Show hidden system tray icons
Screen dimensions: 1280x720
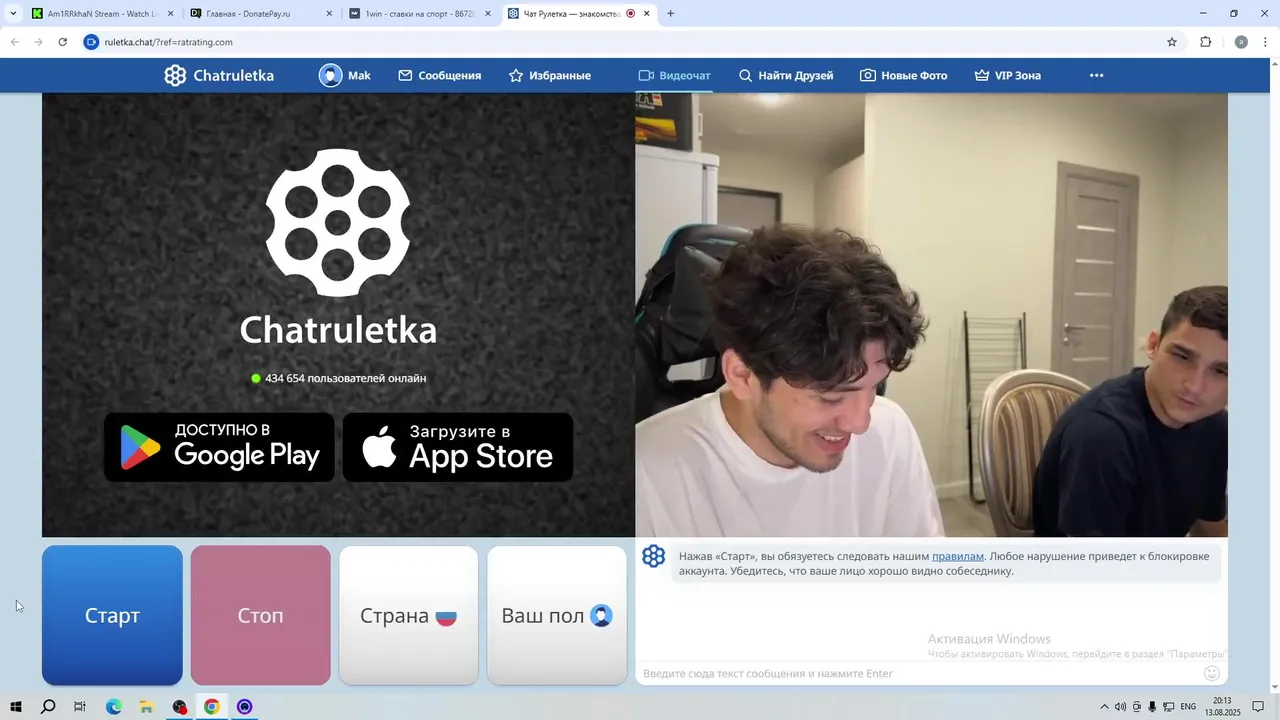point(1104,707)
